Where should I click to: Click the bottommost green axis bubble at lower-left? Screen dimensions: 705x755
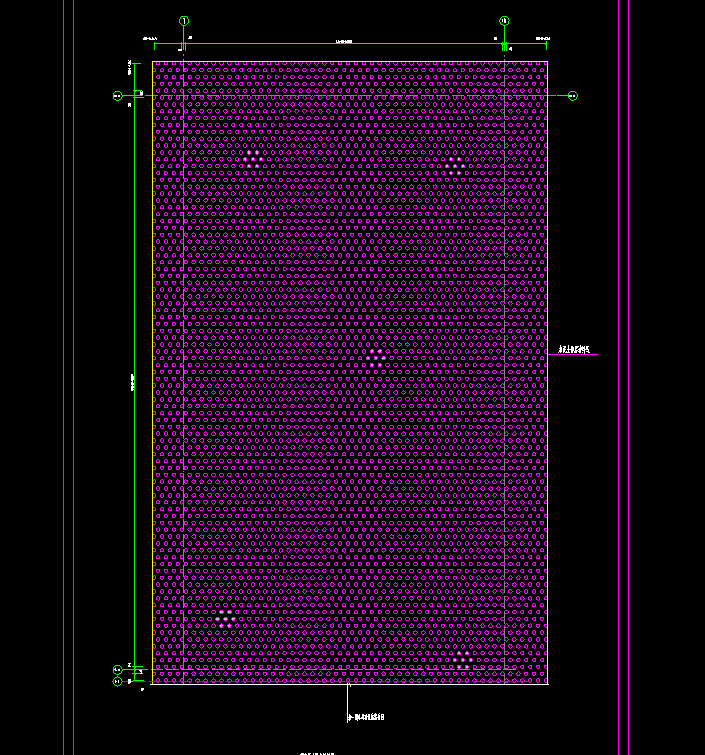click(117, 681)
